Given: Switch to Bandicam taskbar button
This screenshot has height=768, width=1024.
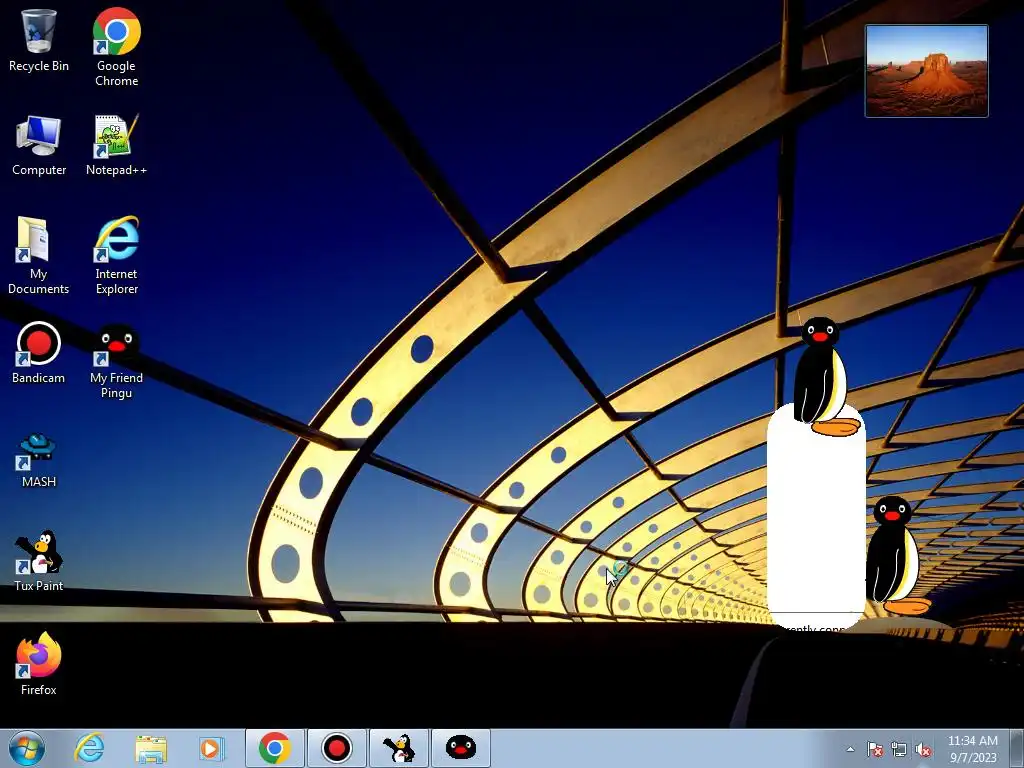Looking at the screenshot, I should [x=337, y=748].
